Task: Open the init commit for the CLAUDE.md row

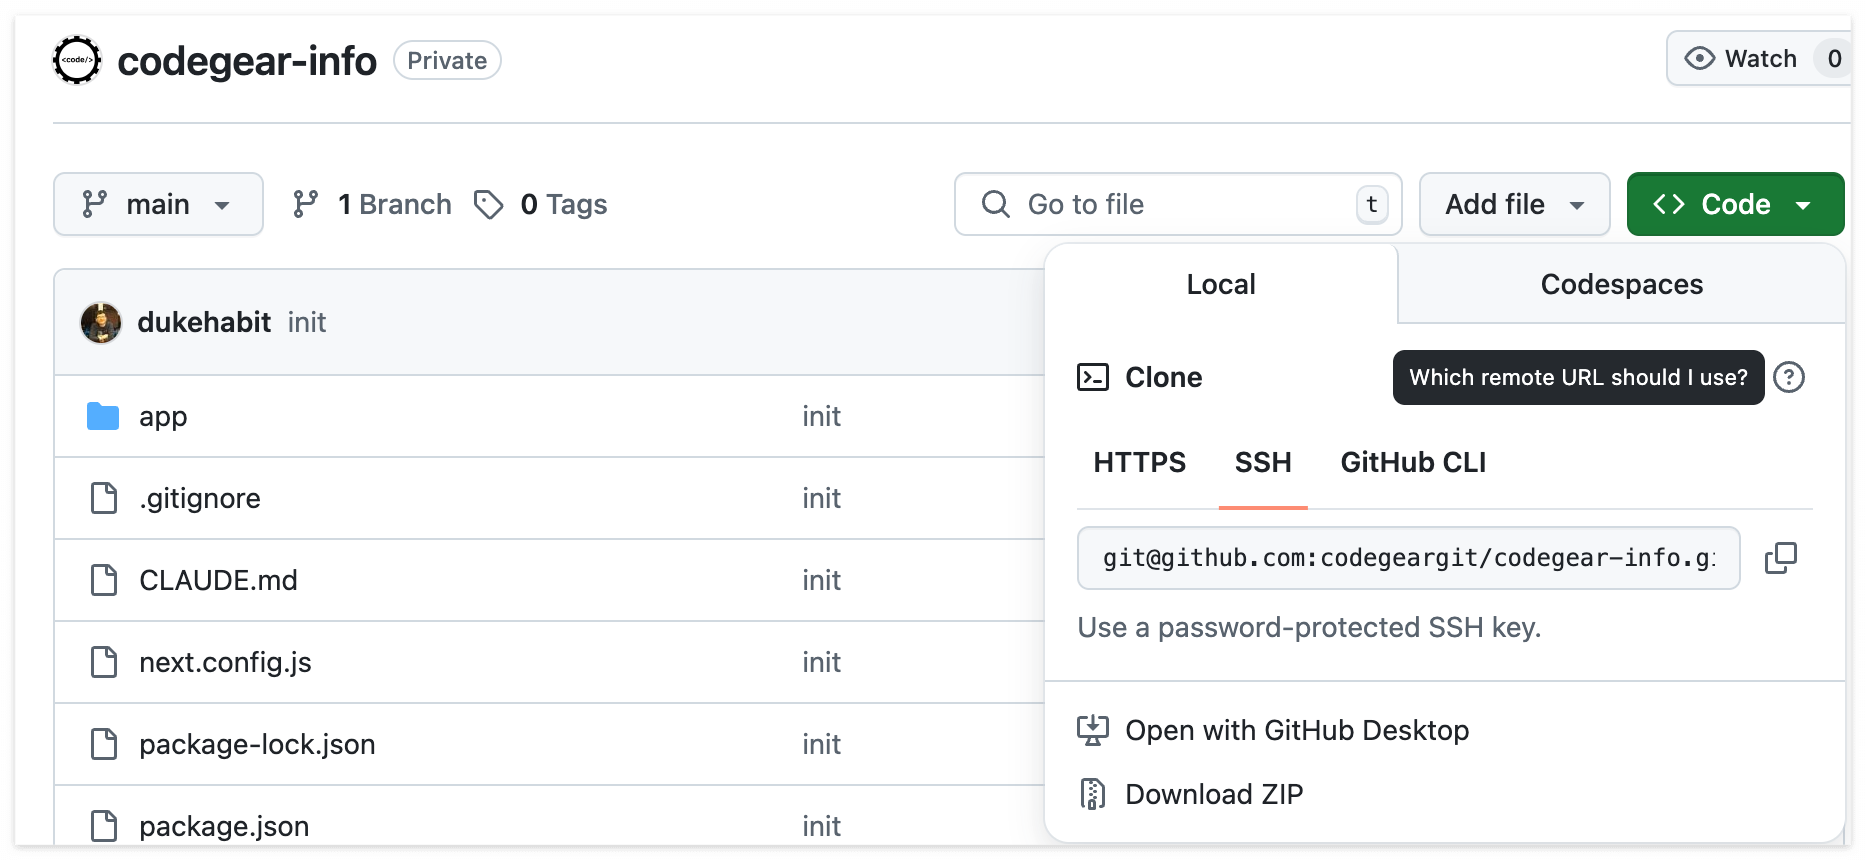Action: pos(821,580)
